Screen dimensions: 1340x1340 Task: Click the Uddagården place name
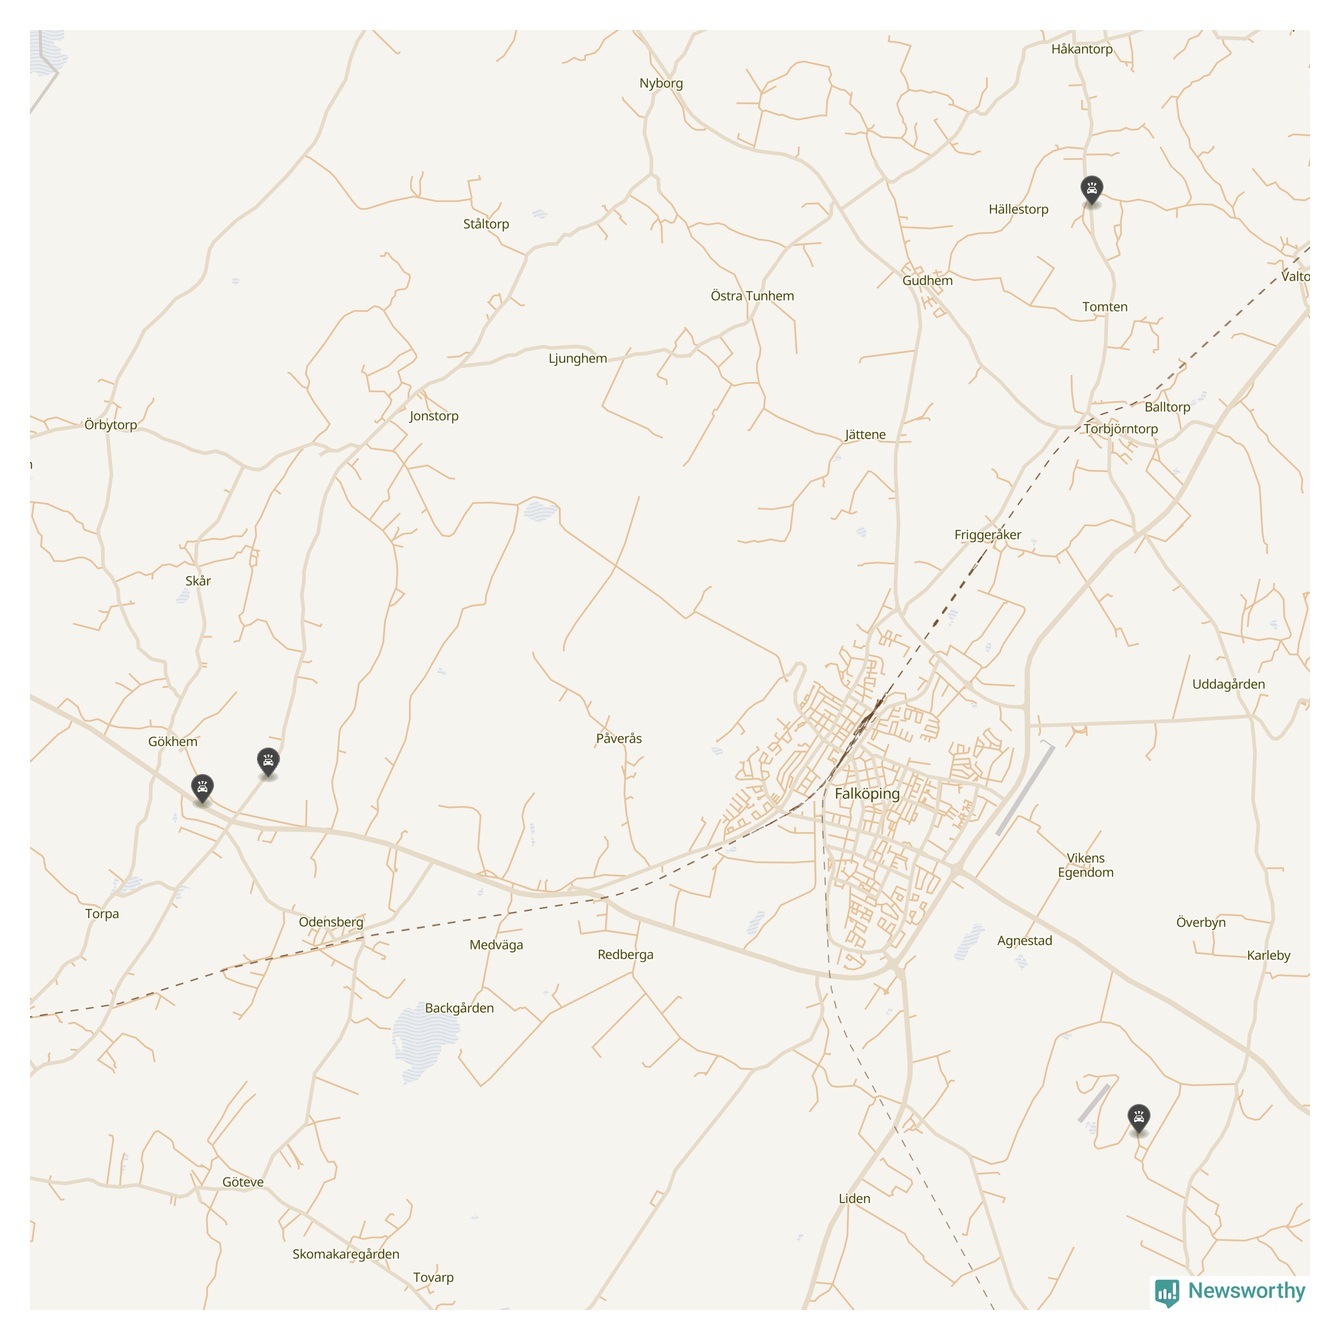click(x=1229, y=685)
